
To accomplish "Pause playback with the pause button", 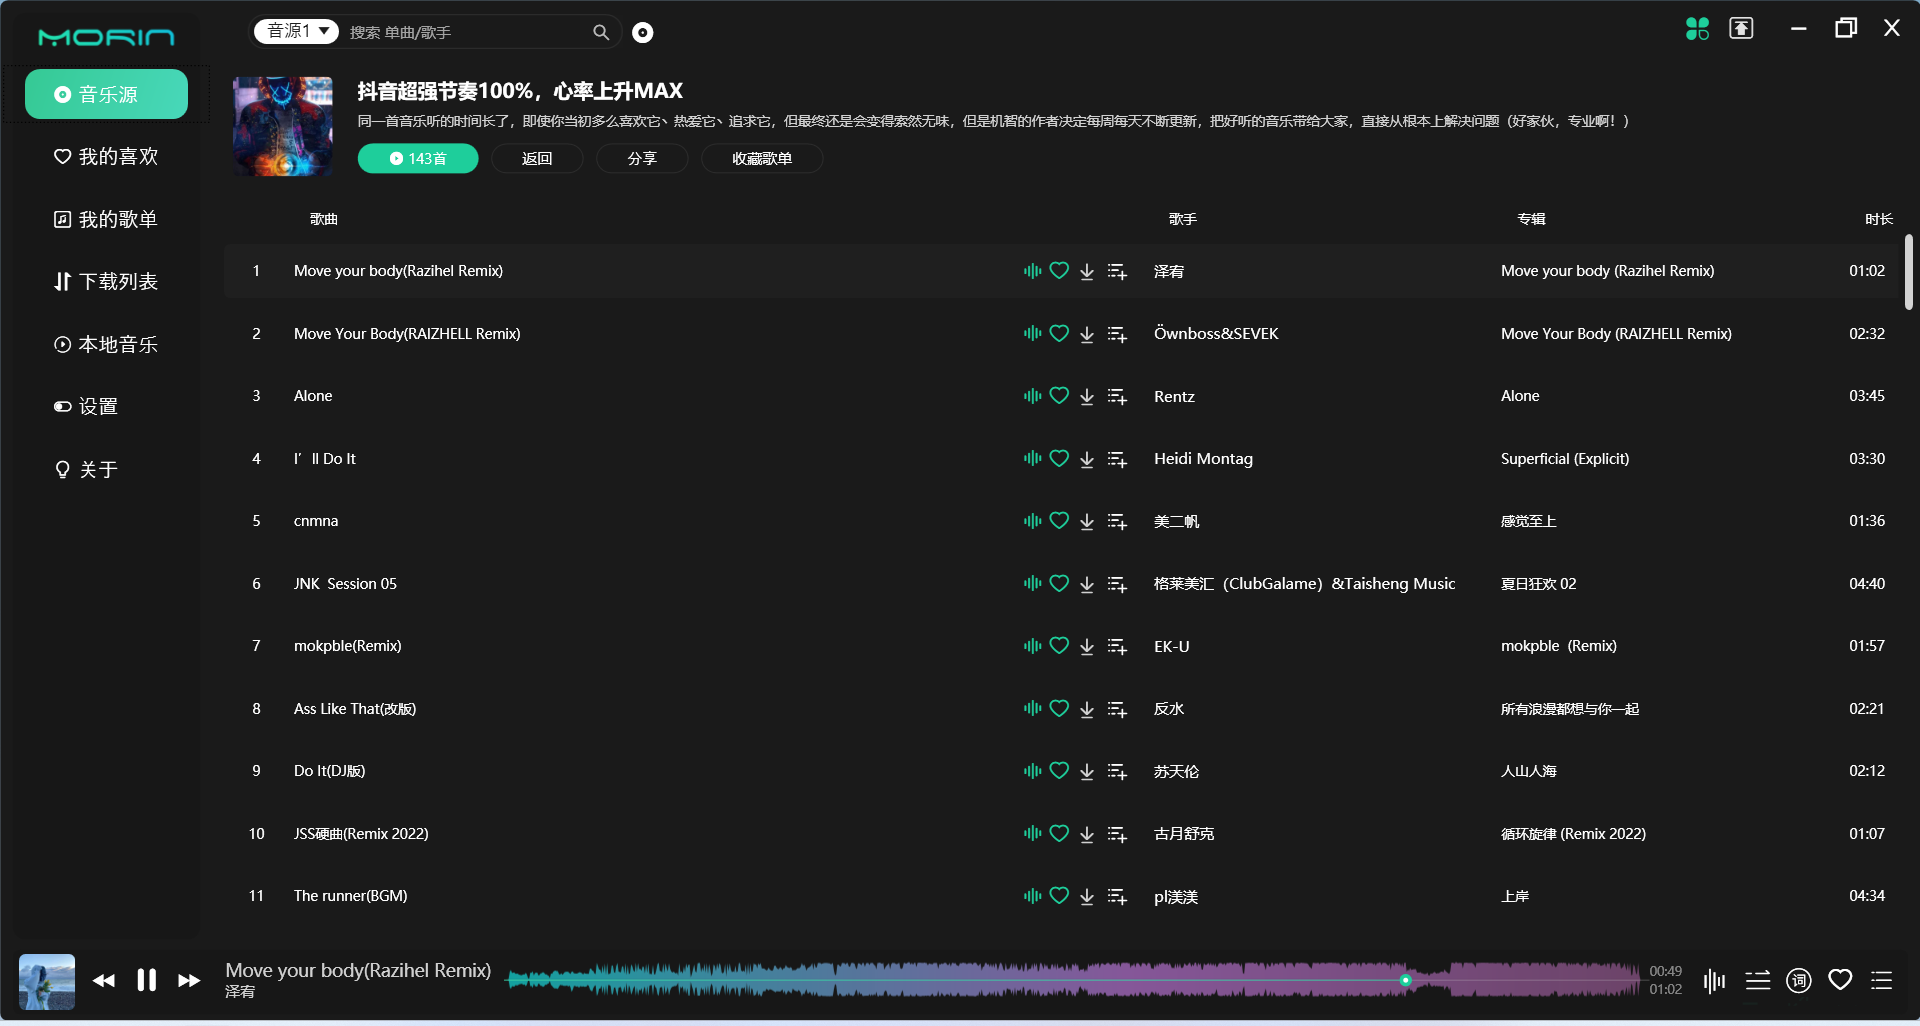I will (146, 980).
